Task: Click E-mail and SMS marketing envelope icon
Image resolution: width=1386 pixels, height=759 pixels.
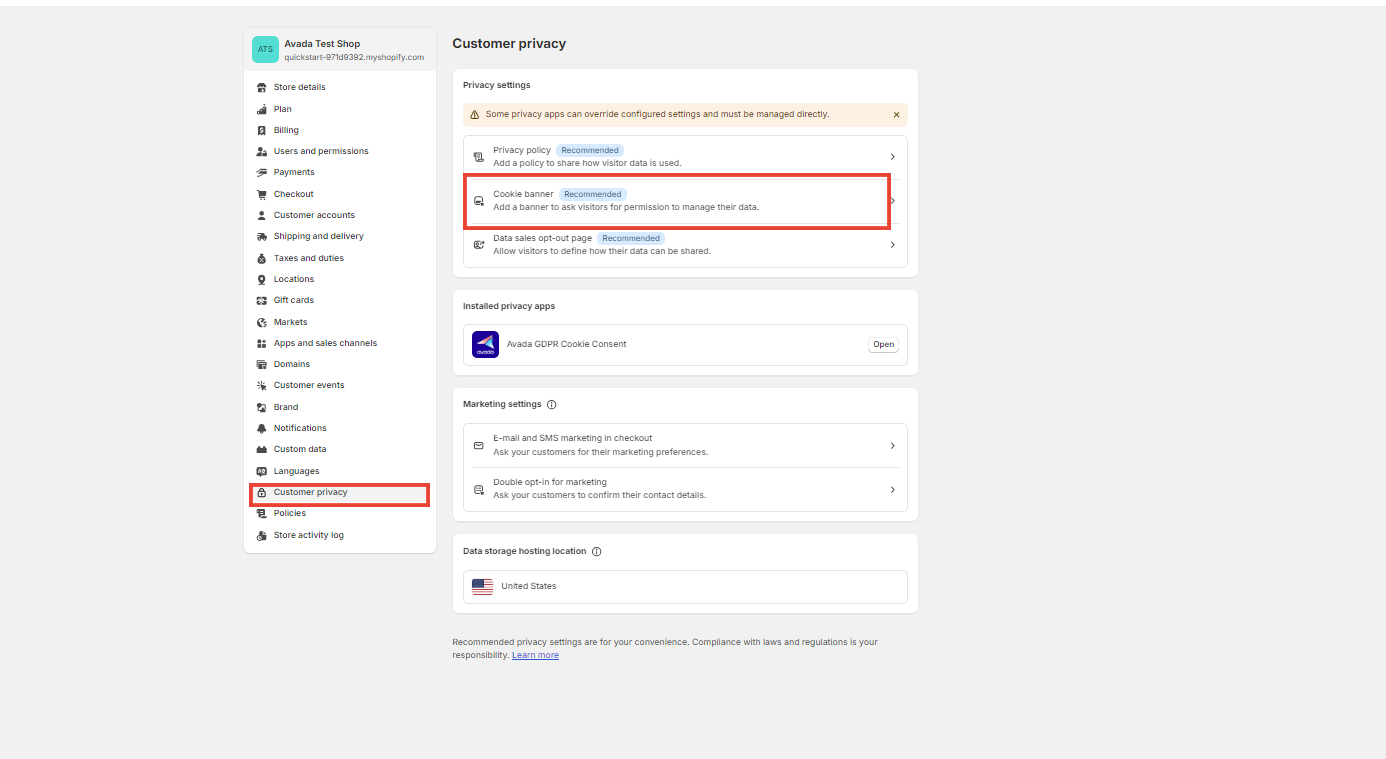Action: 479,446
